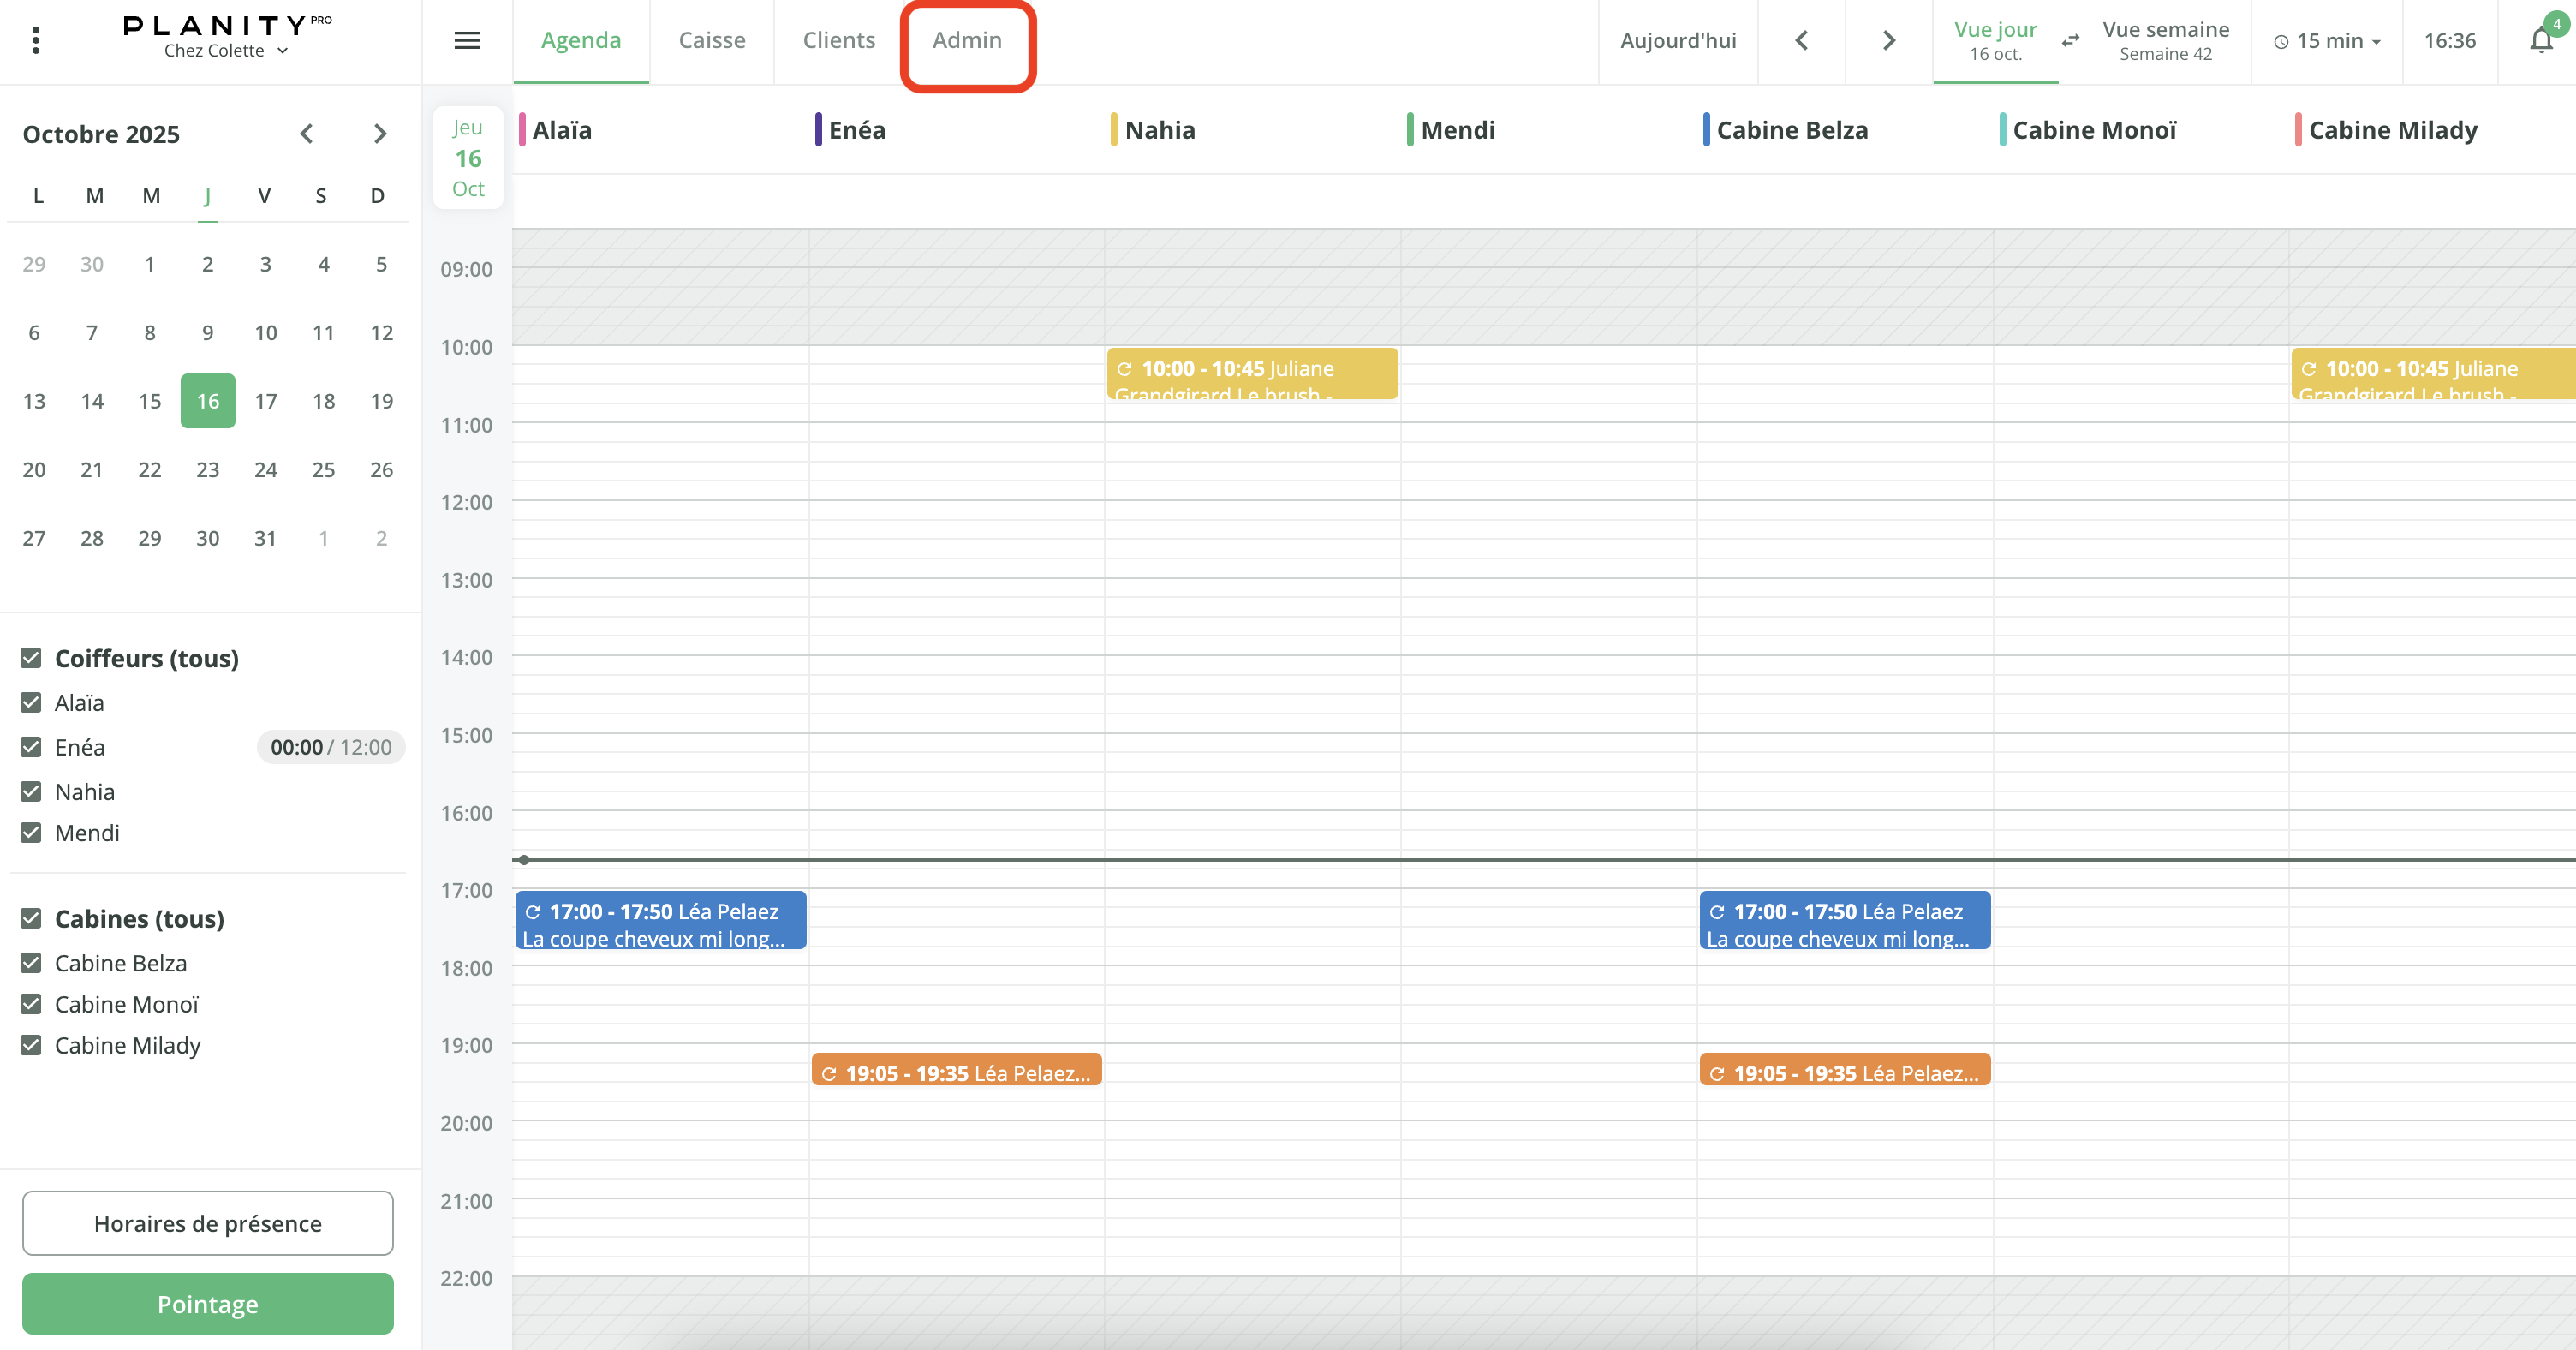
Task: Show previous month in mini calendar
Action: point(307,133)
